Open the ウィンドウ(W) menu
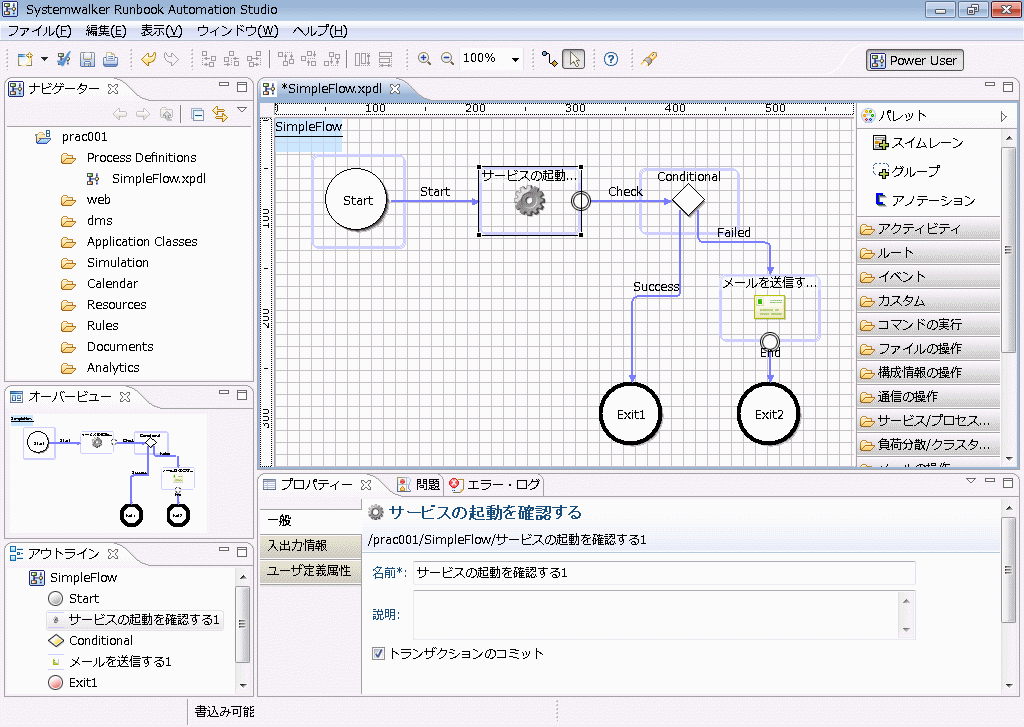Image resolution: width=1024 pixels, height=727 pixels. point(238,31)
